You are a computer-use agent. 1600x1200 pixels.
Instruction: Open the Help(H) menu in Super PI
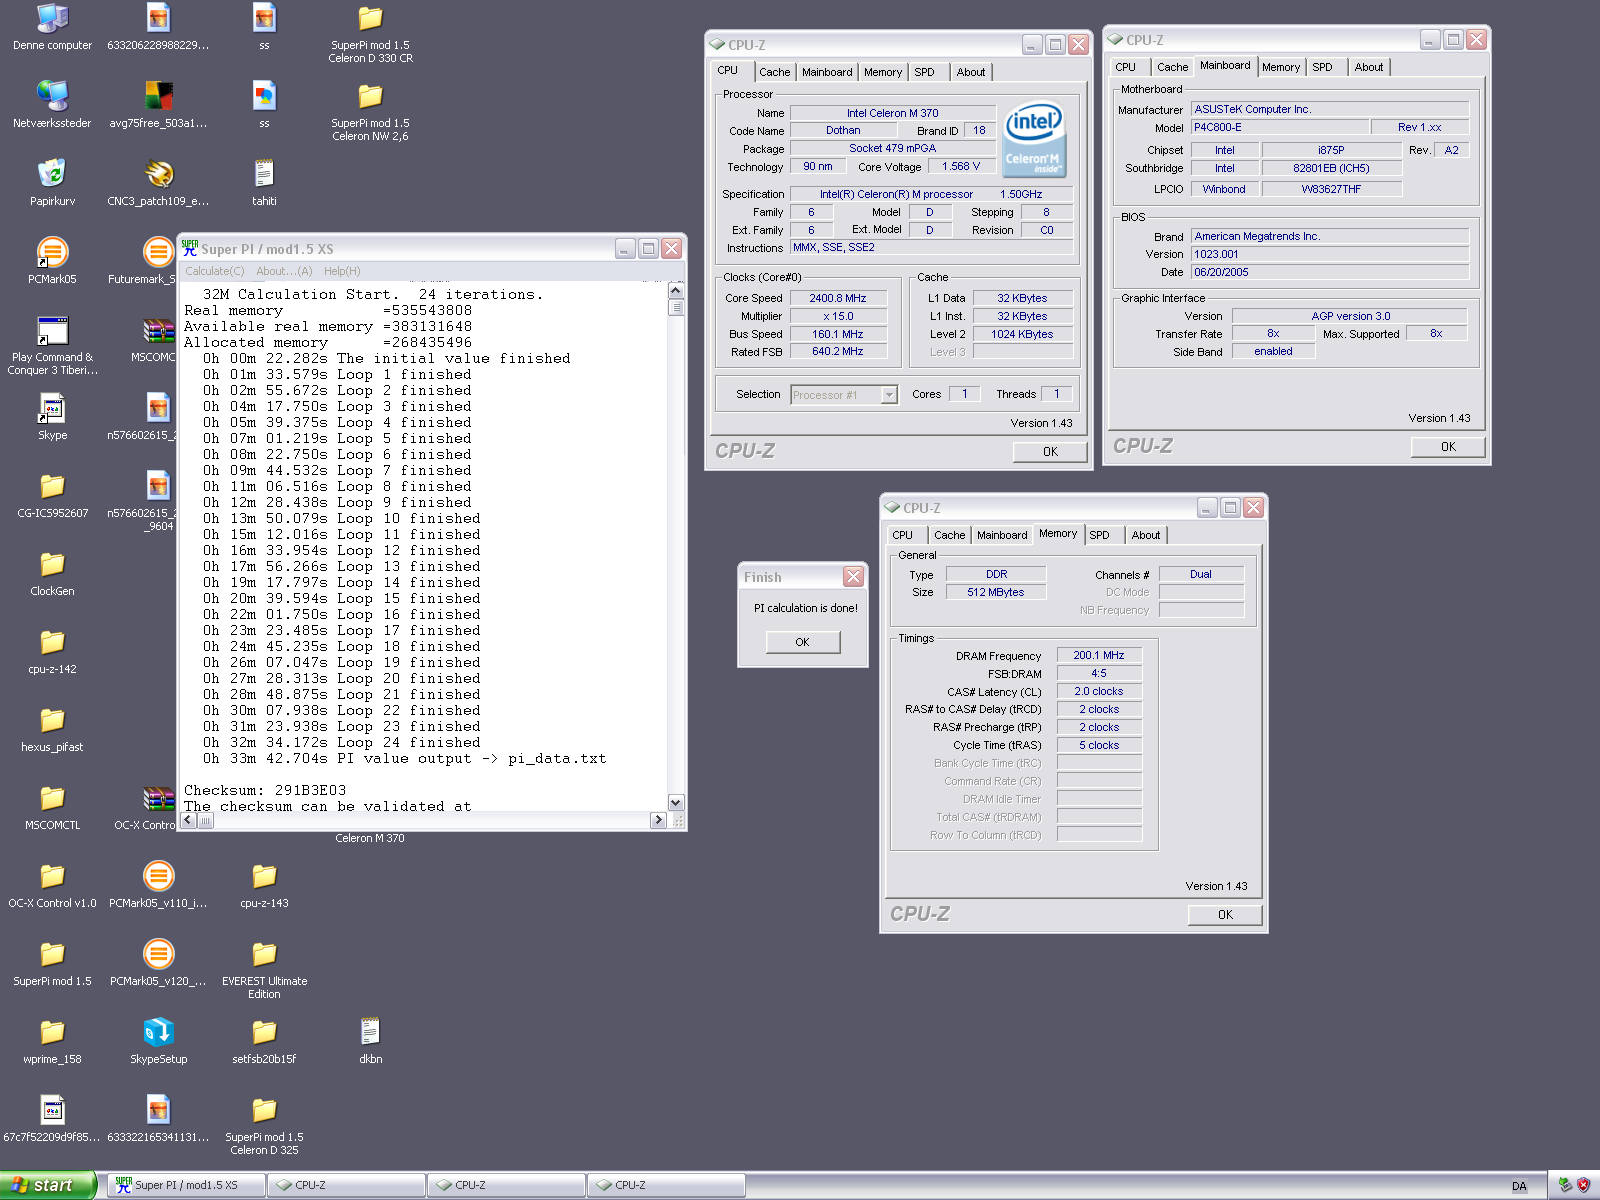[342, 271]
